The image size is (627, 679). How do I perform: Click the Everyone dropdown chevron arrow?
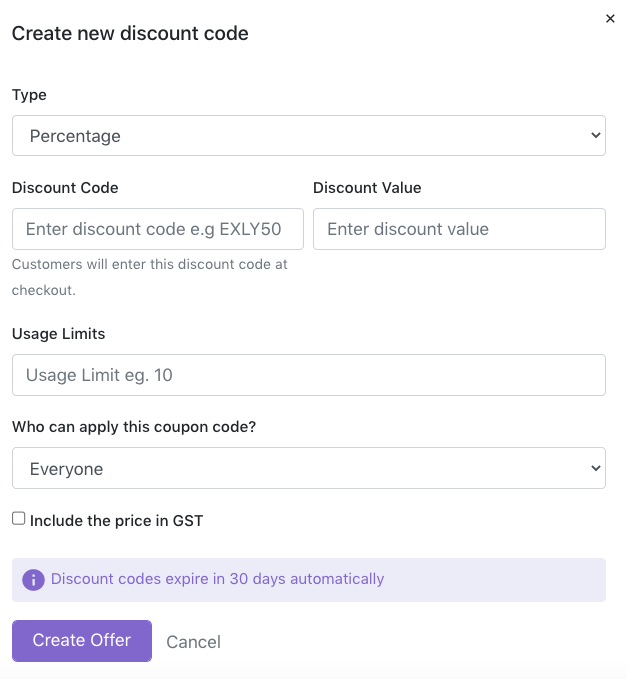point(595,468)
